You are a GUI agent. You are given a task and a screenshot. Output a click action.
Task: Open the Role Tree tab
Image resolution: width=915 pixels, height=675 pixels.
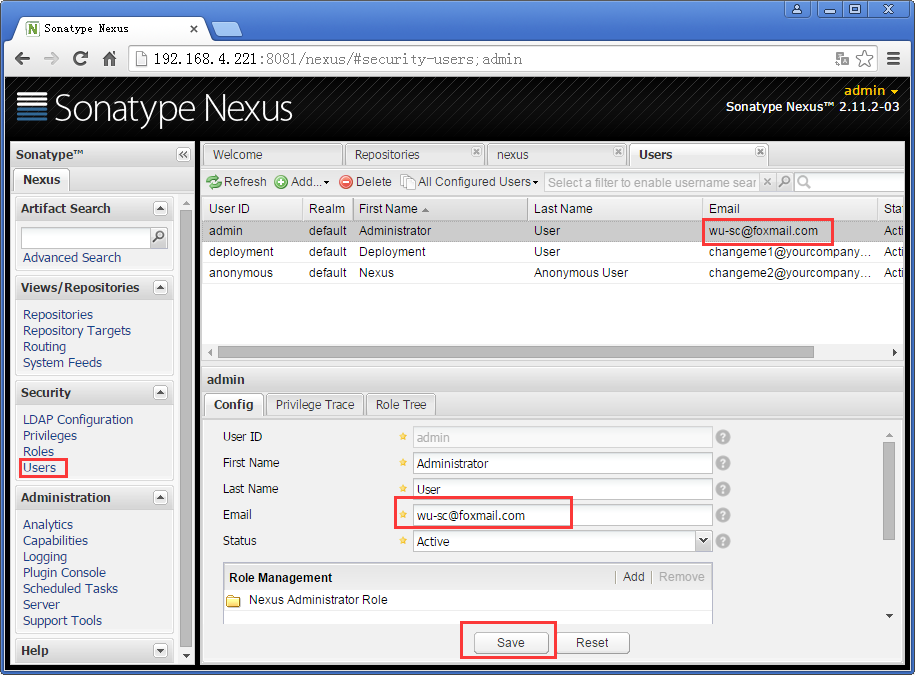point(401,404)
